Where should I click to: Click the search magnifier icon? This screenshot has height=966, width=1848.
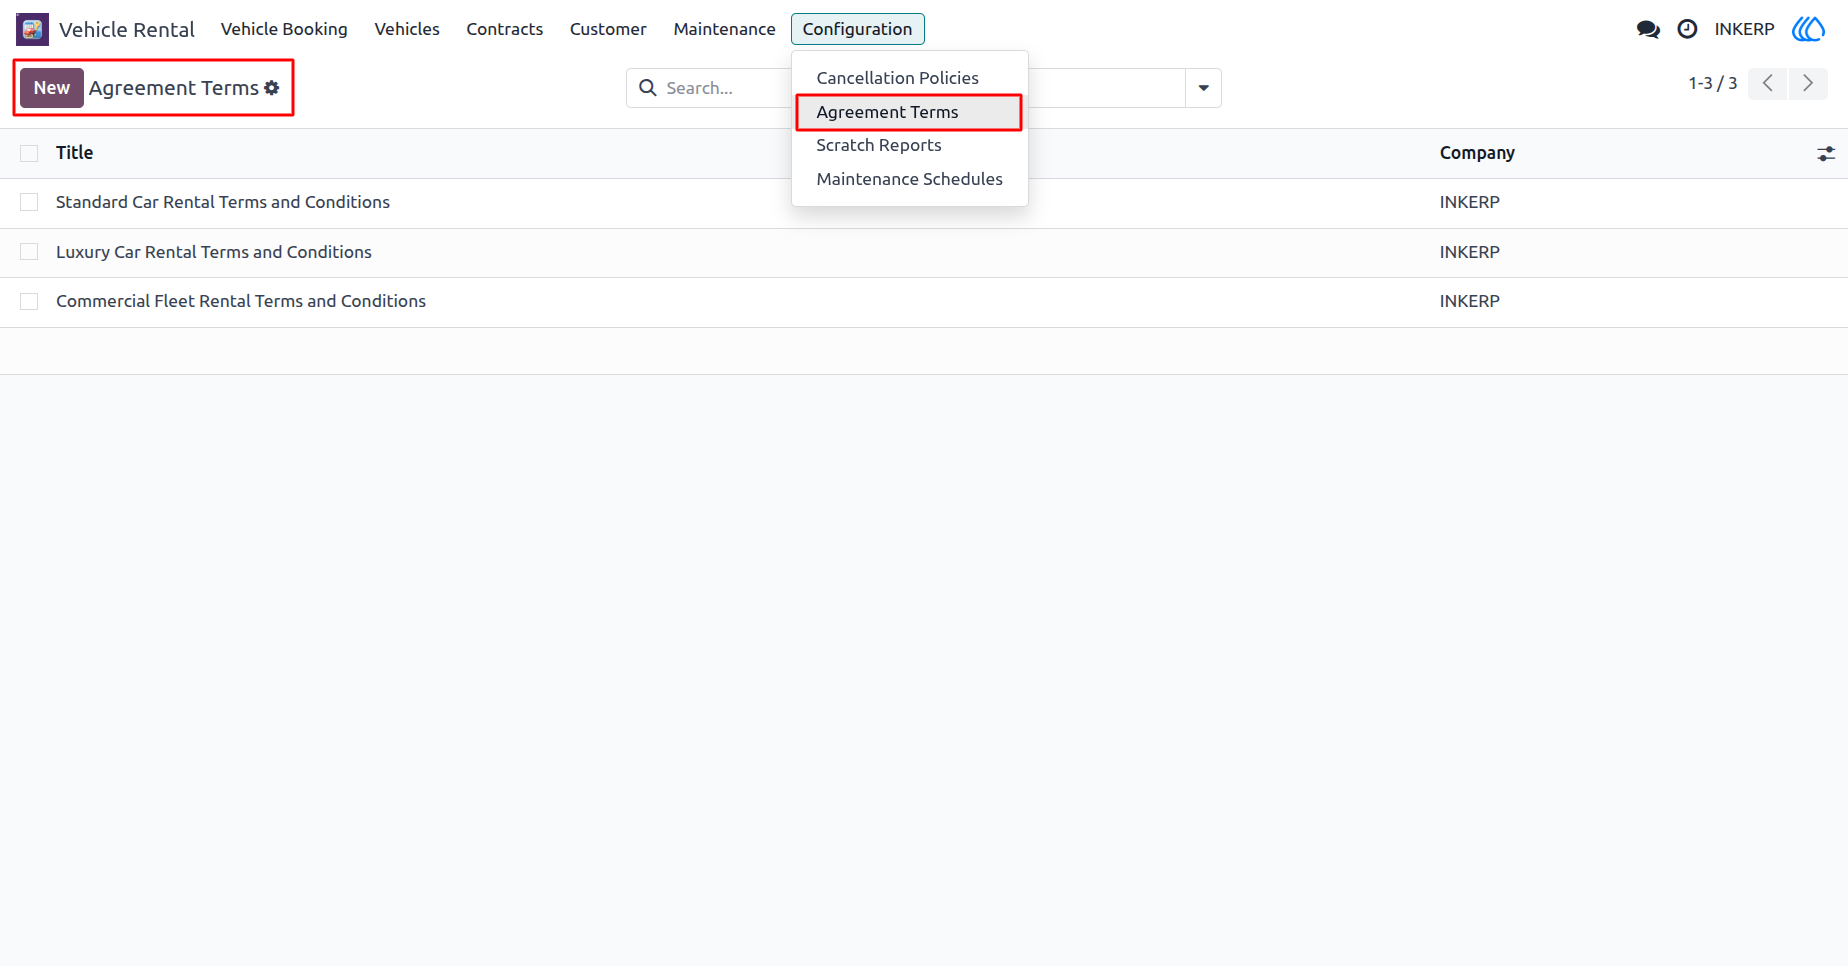coord(648,88)
